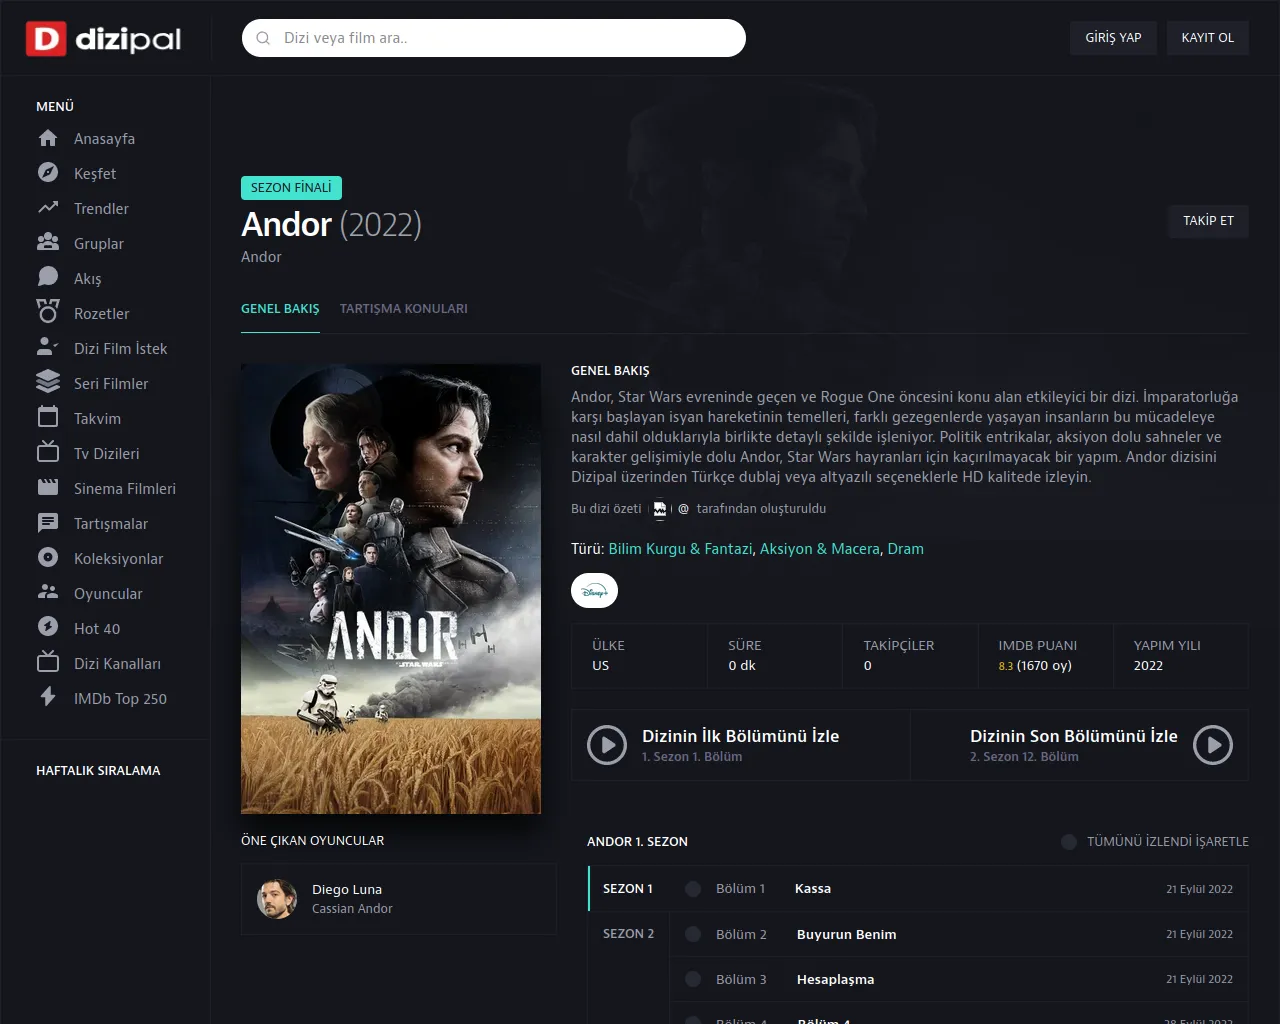This screenshot has width=1280, height=1024.
Task: Click the Hot 40 bolt icon
Action: [x=48, y=627]
